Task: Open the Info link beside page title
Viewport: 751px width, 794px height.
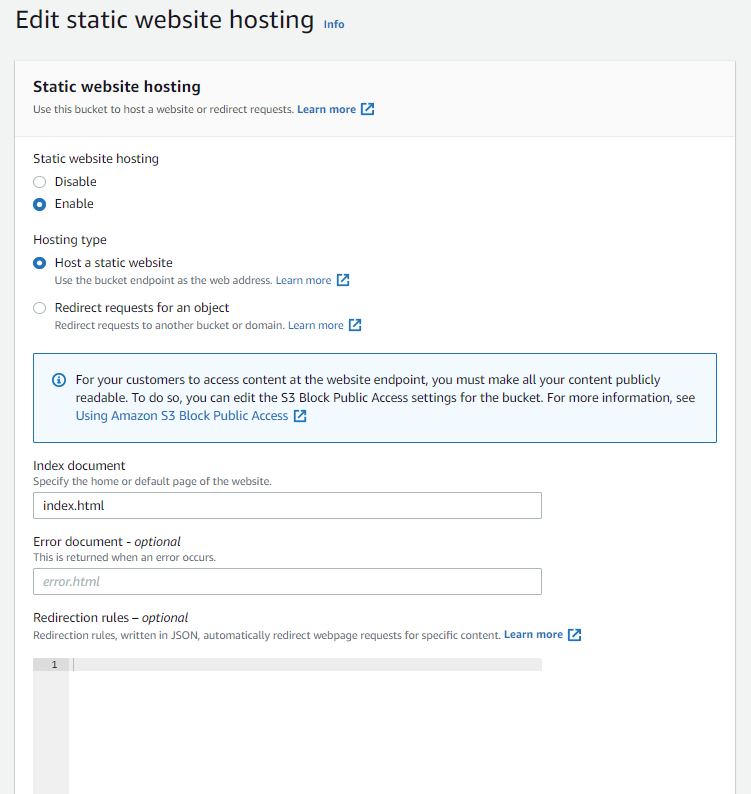Action: (x=334, y=24)
